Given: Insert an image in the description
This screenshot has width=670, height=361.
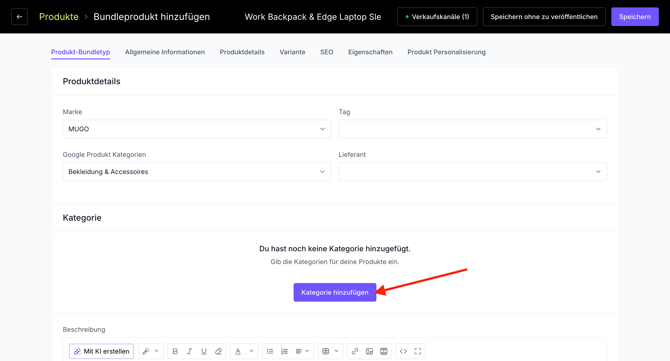Looking at the screenshot, I should pos(369,351).
